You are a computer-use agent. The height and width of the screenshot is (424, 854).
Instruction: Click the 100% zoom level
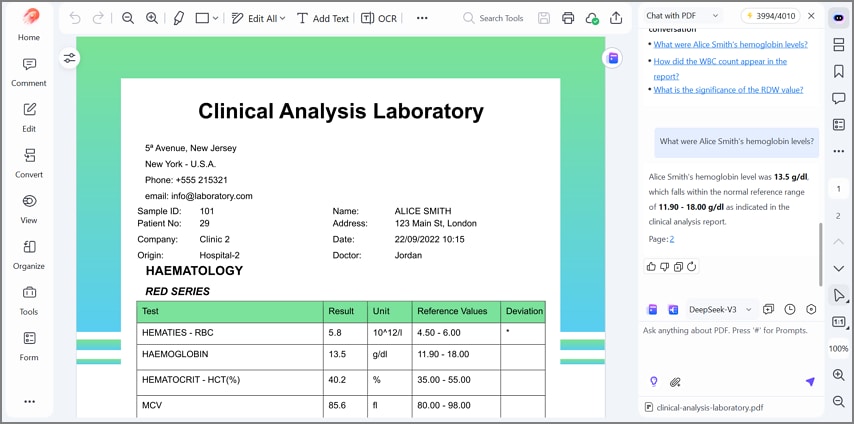[x=839, y=348]
